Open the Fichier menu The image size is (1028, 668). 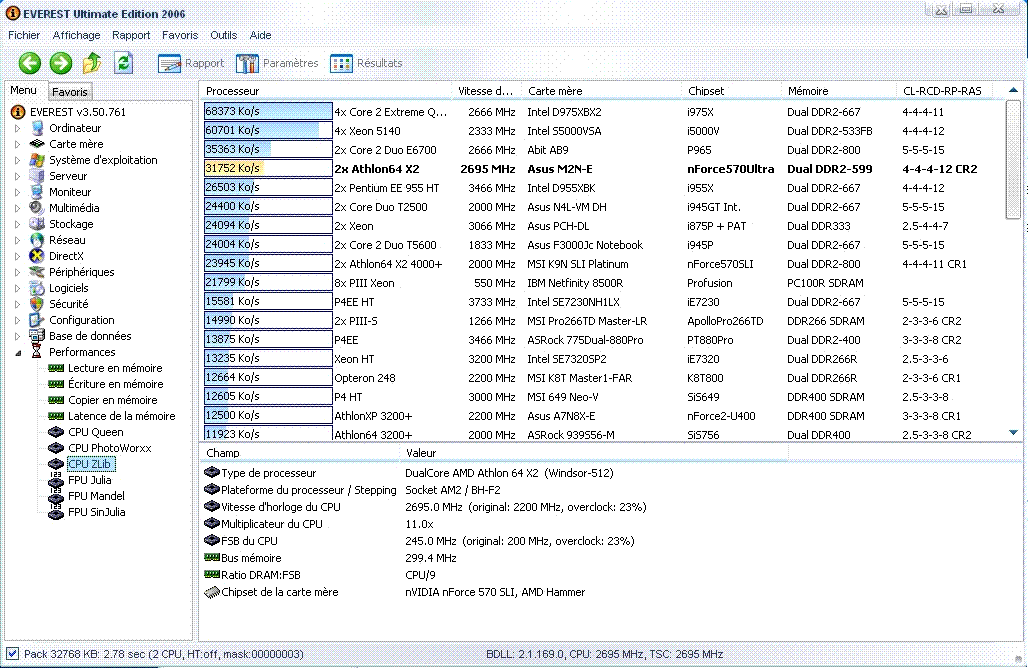point(24,35)
